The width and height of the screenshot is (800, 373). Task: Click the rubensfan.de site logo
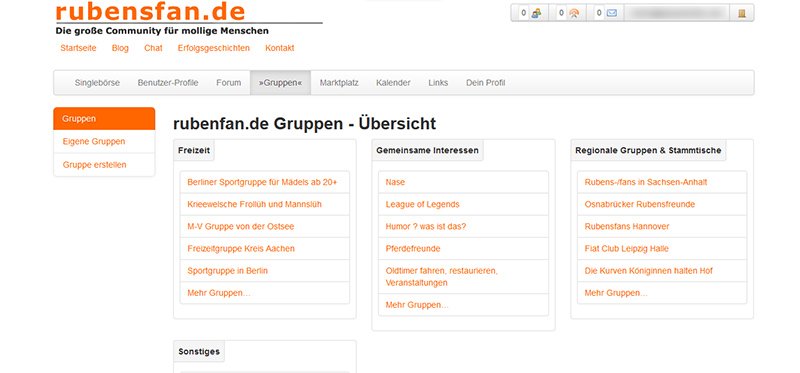pos(151,11)
